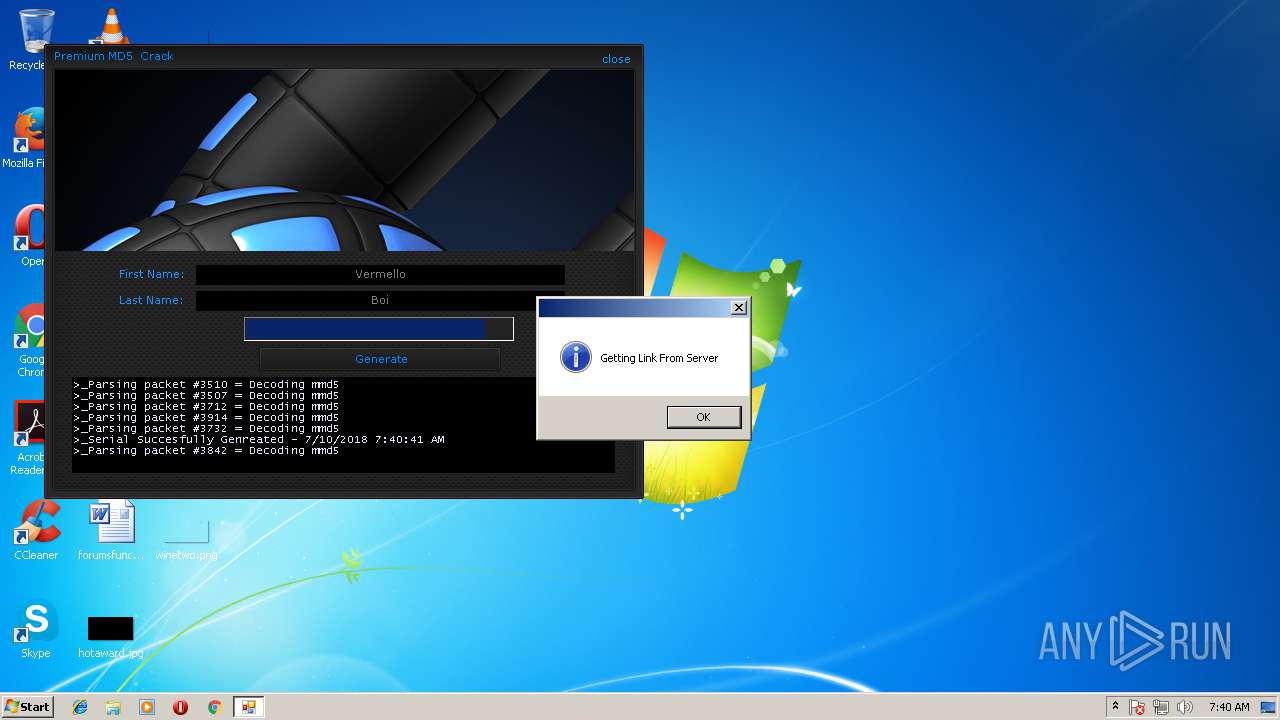Click OK in the Getting Link dialog

pyautogui.click(x=704, y=417)
